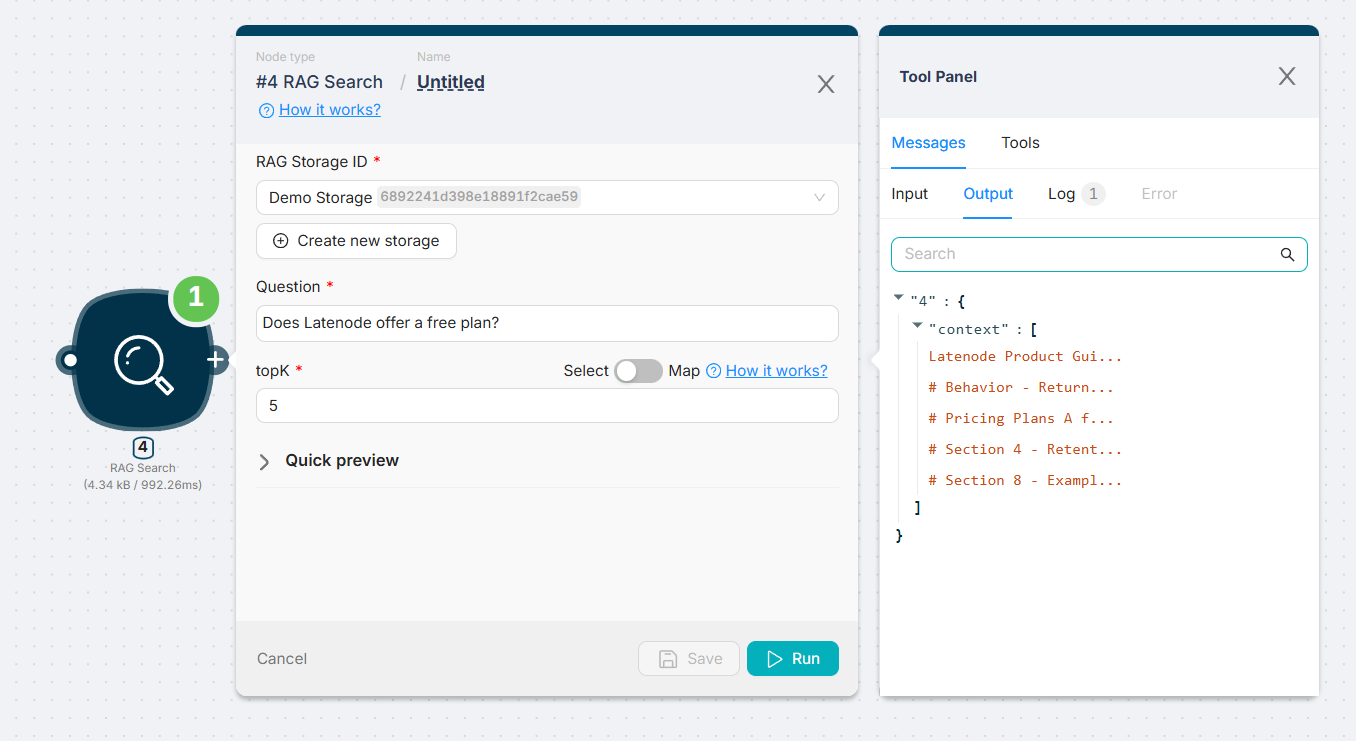Open the RAG Storage ID dropdown
Viewport: 1356px width, 741px height.
(x=546, y=198)
